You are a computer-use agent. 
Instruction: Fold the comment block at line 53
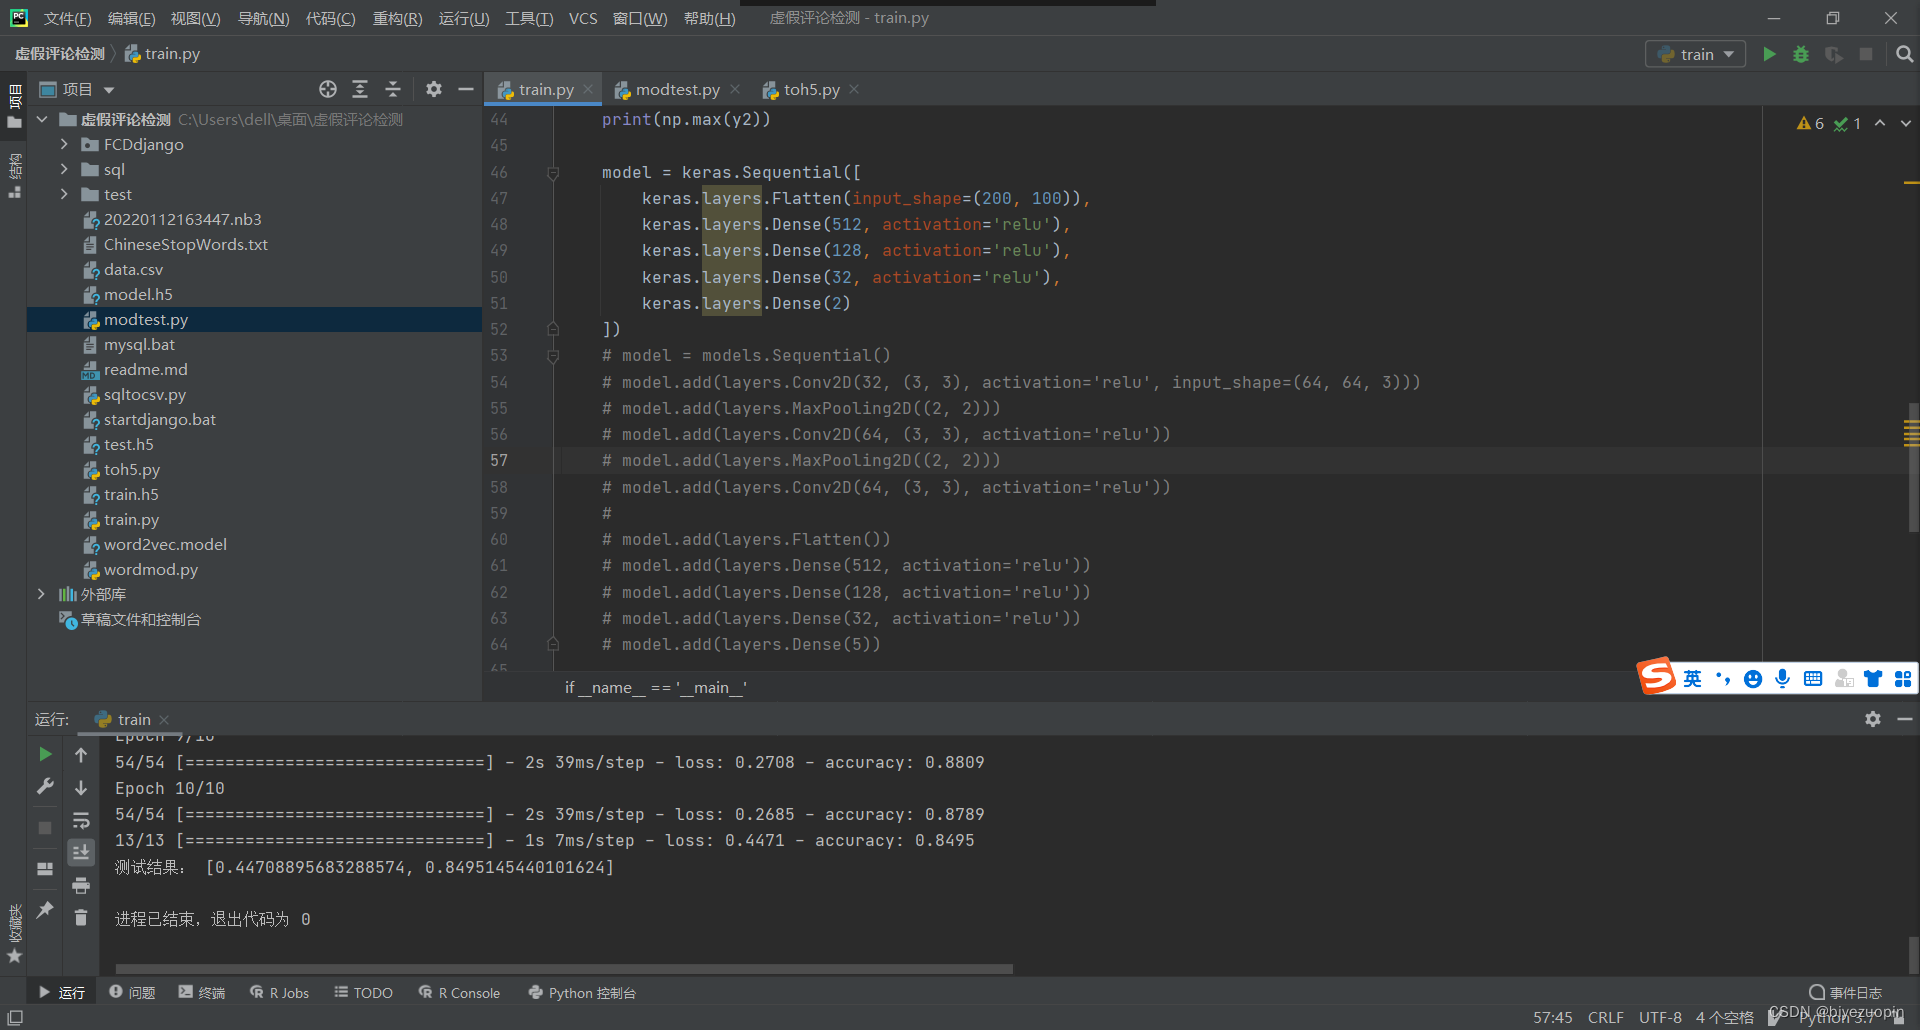pos(553,356)
